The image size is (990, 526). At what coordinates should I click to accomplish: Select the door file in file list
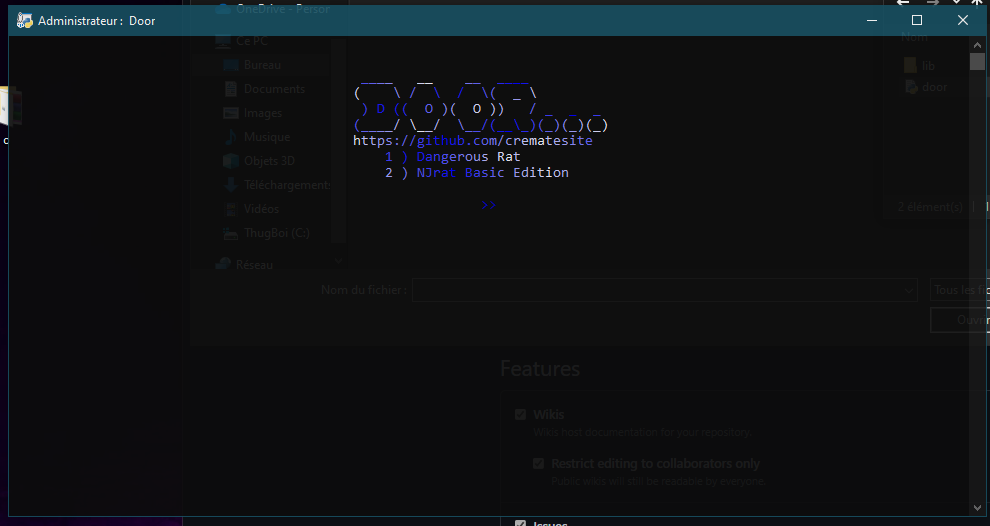(x=926, y=87)
